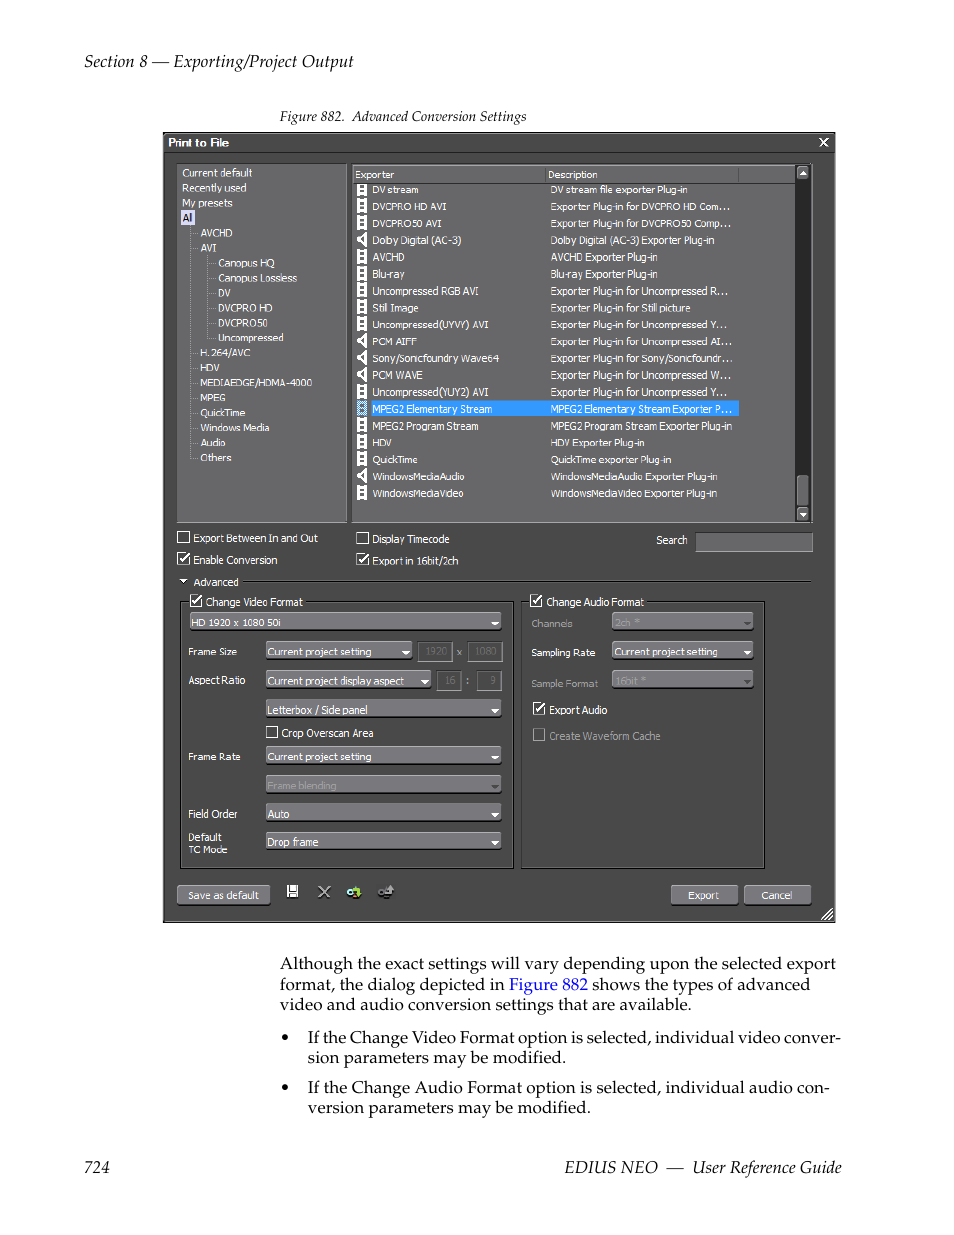Open the Aspect Ratio dropdown
Viewport: 954px width, 1235px height.
coord(348,680)
